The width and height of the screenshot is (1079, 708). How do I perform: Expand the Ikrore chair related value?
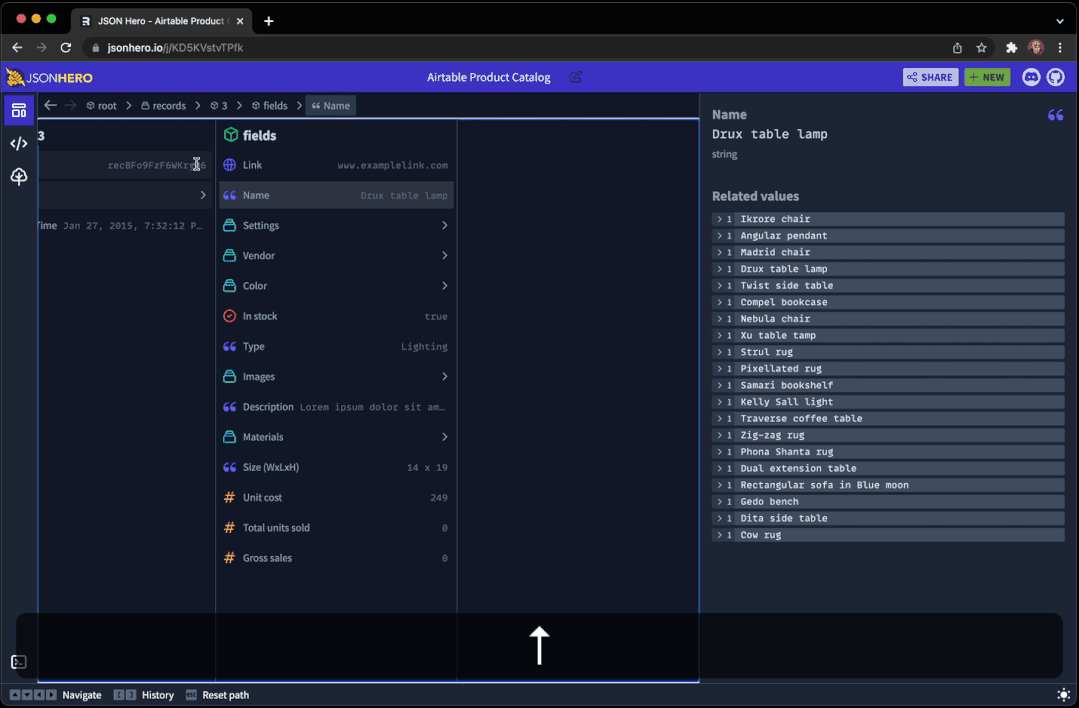[x=719, y=218]
